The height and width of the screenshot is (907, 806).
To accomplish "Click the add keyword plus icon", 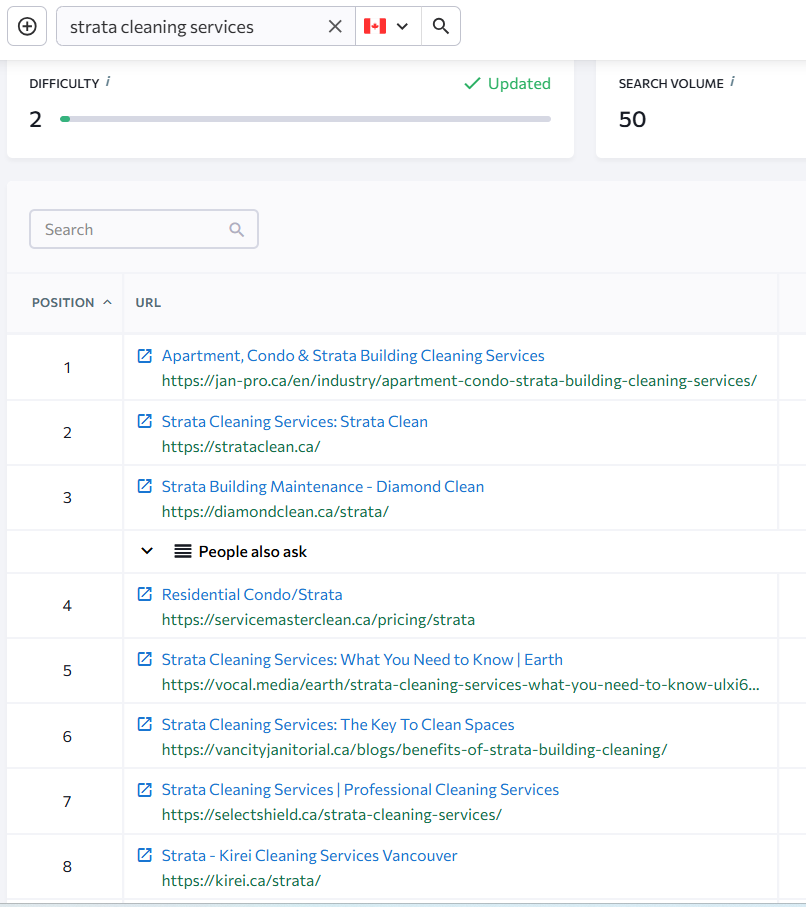I will 27,27.
